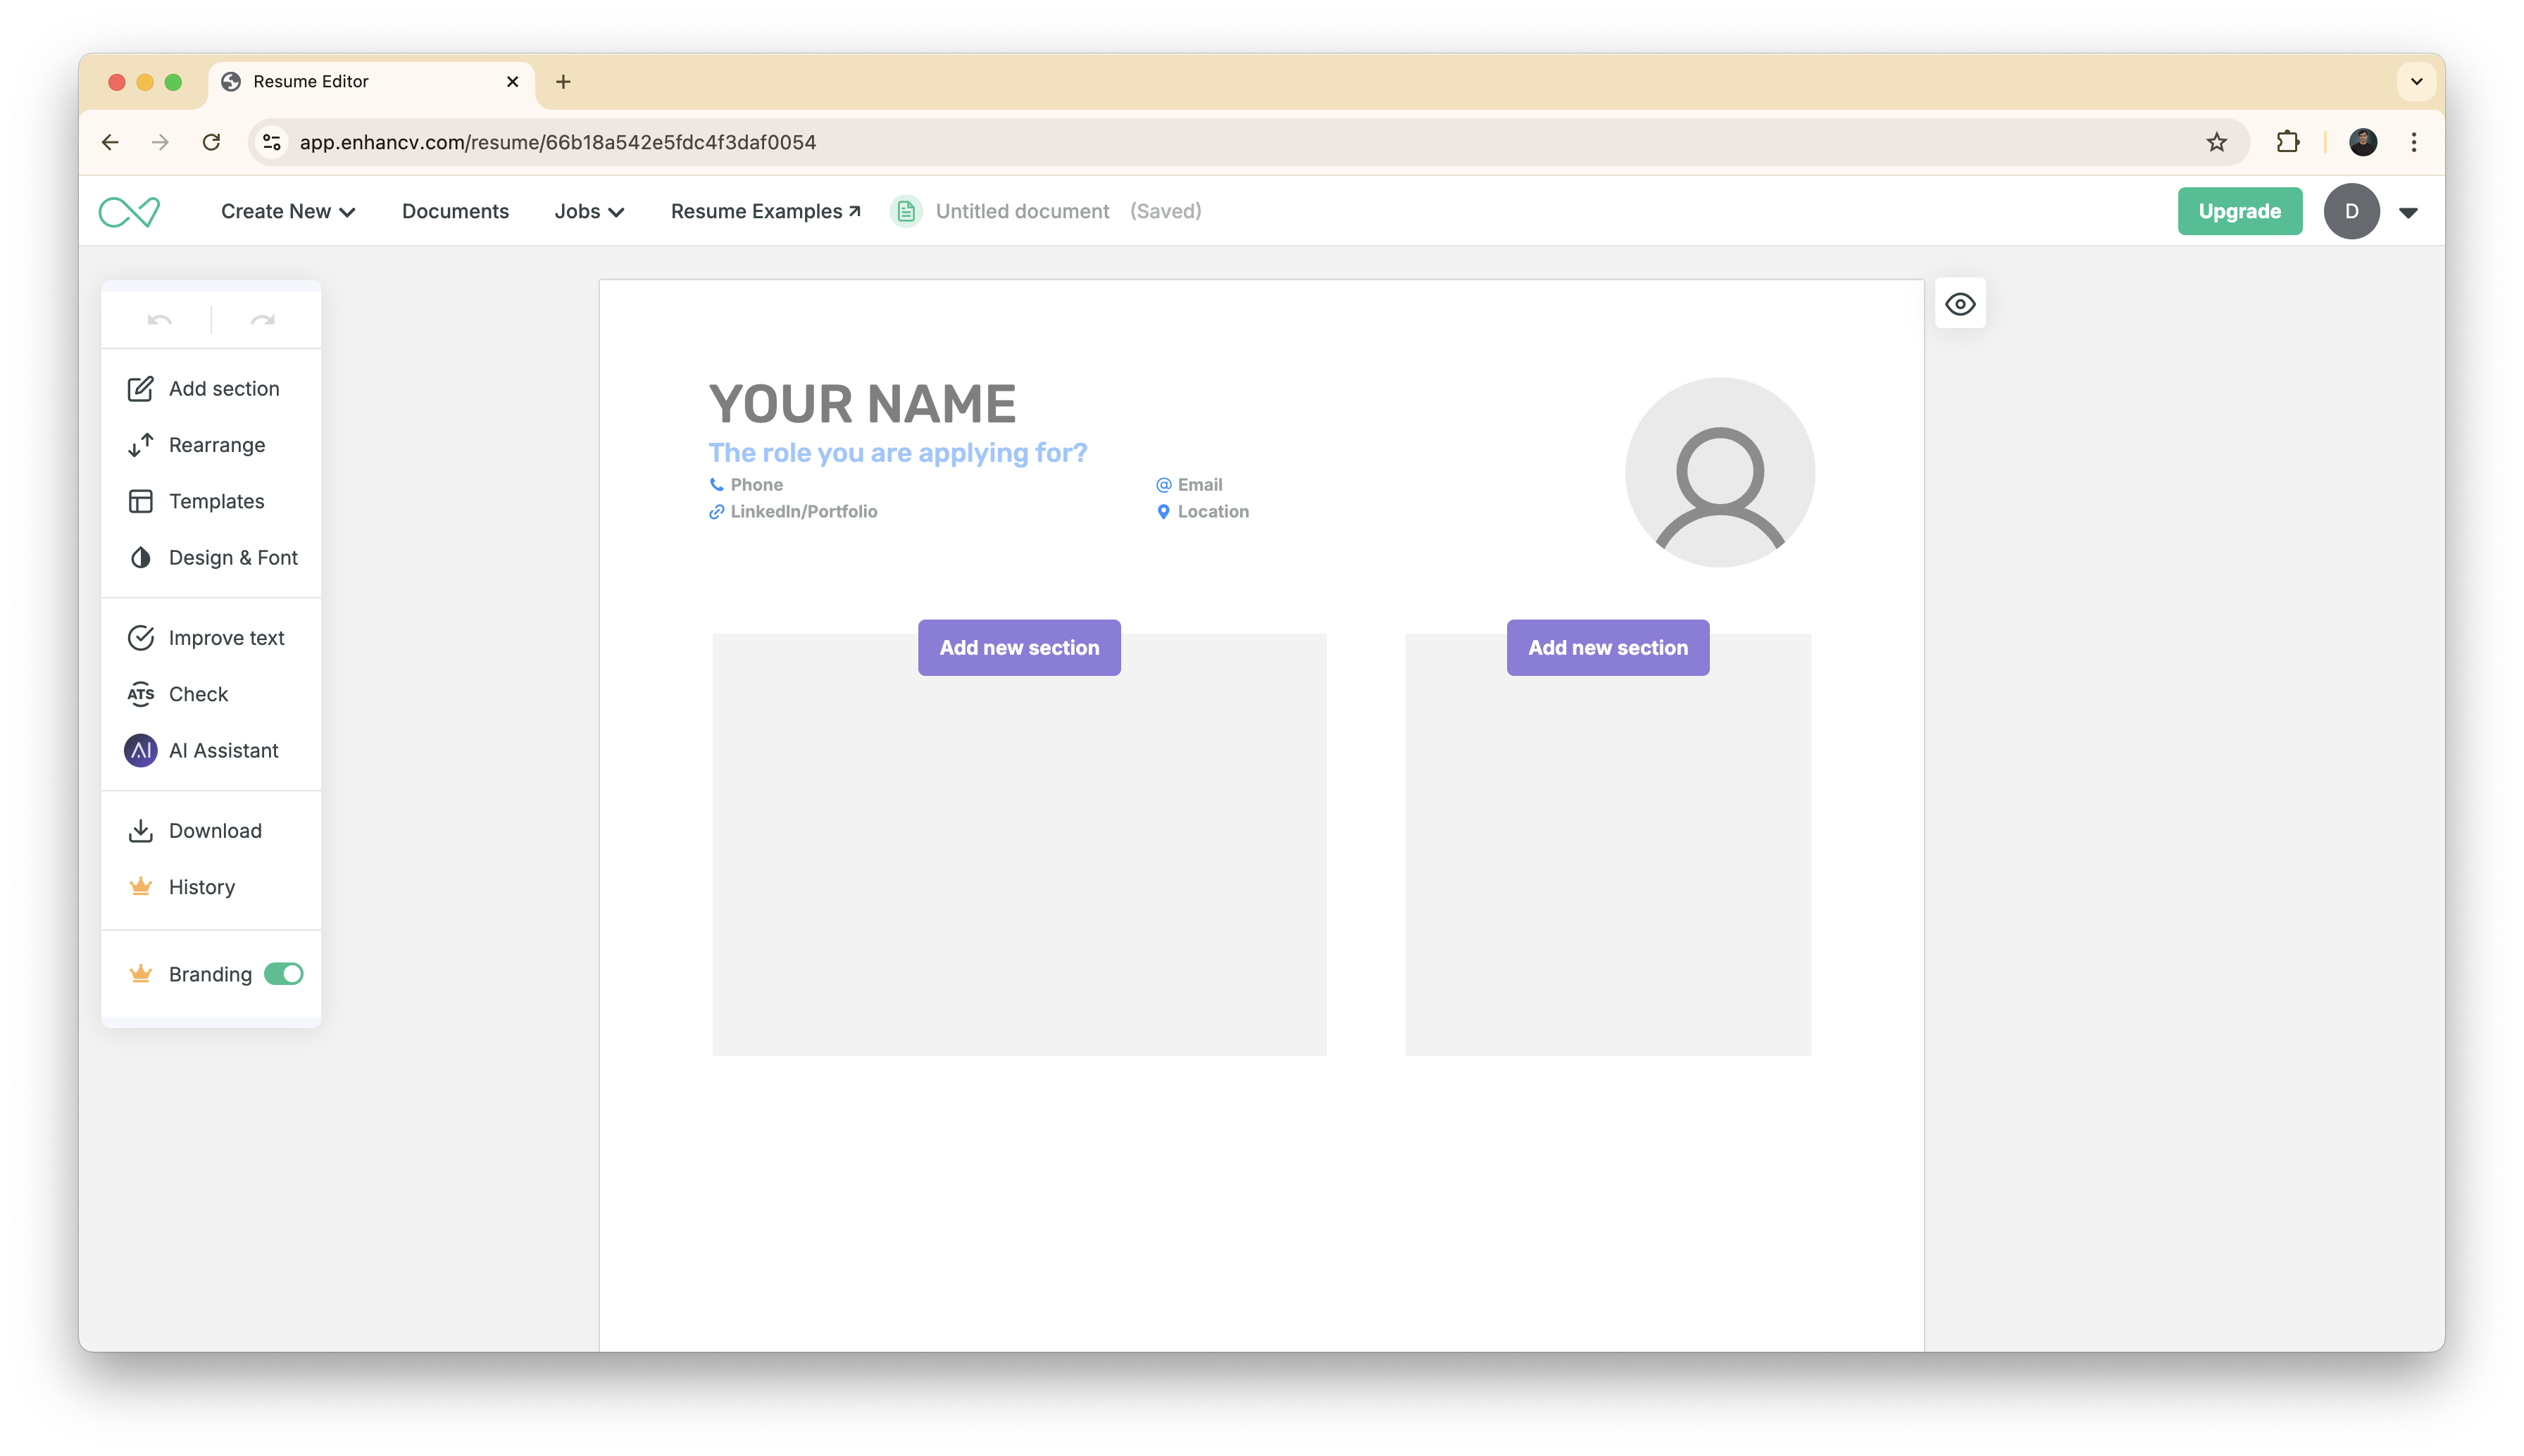Image resolution: width=2524 pixels, height=1456 pixels.
Task: Open site information icon in address bar
Action: pyautogui.click(x=272, y=142)
